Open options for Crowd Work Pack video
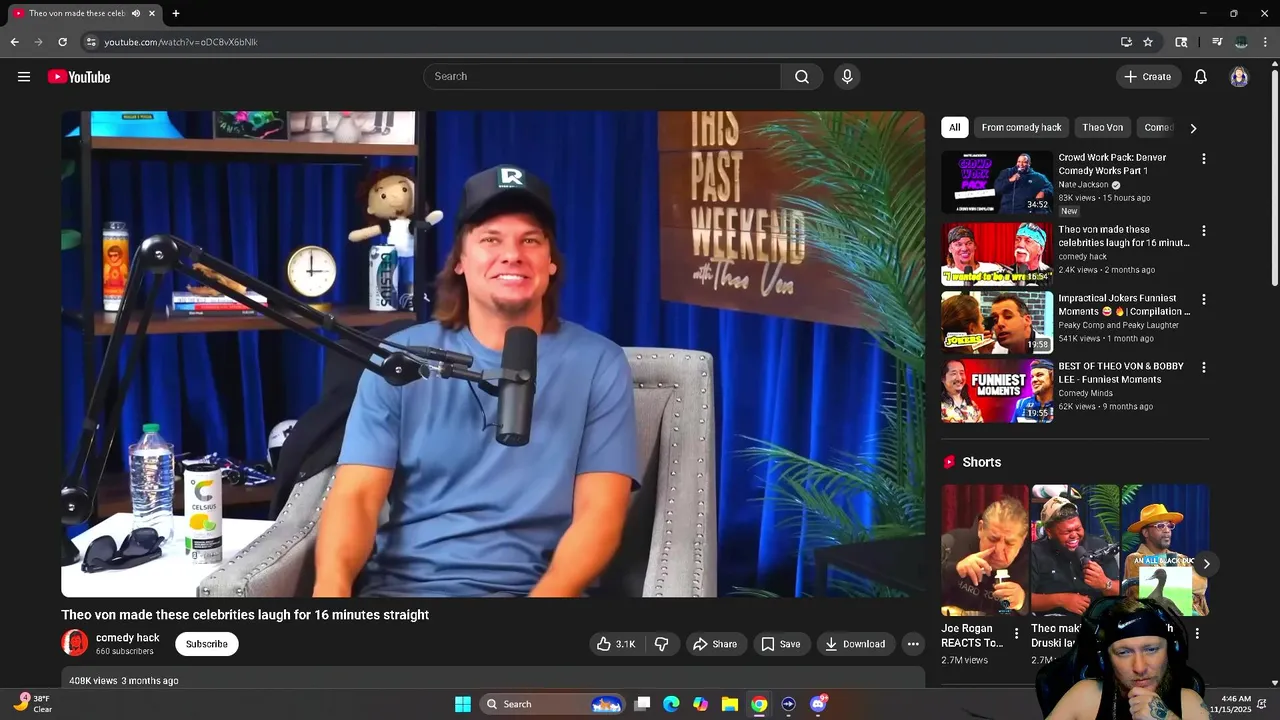Image resolution: width=1280 pixels, height=720 pixels. (1204, 159)
